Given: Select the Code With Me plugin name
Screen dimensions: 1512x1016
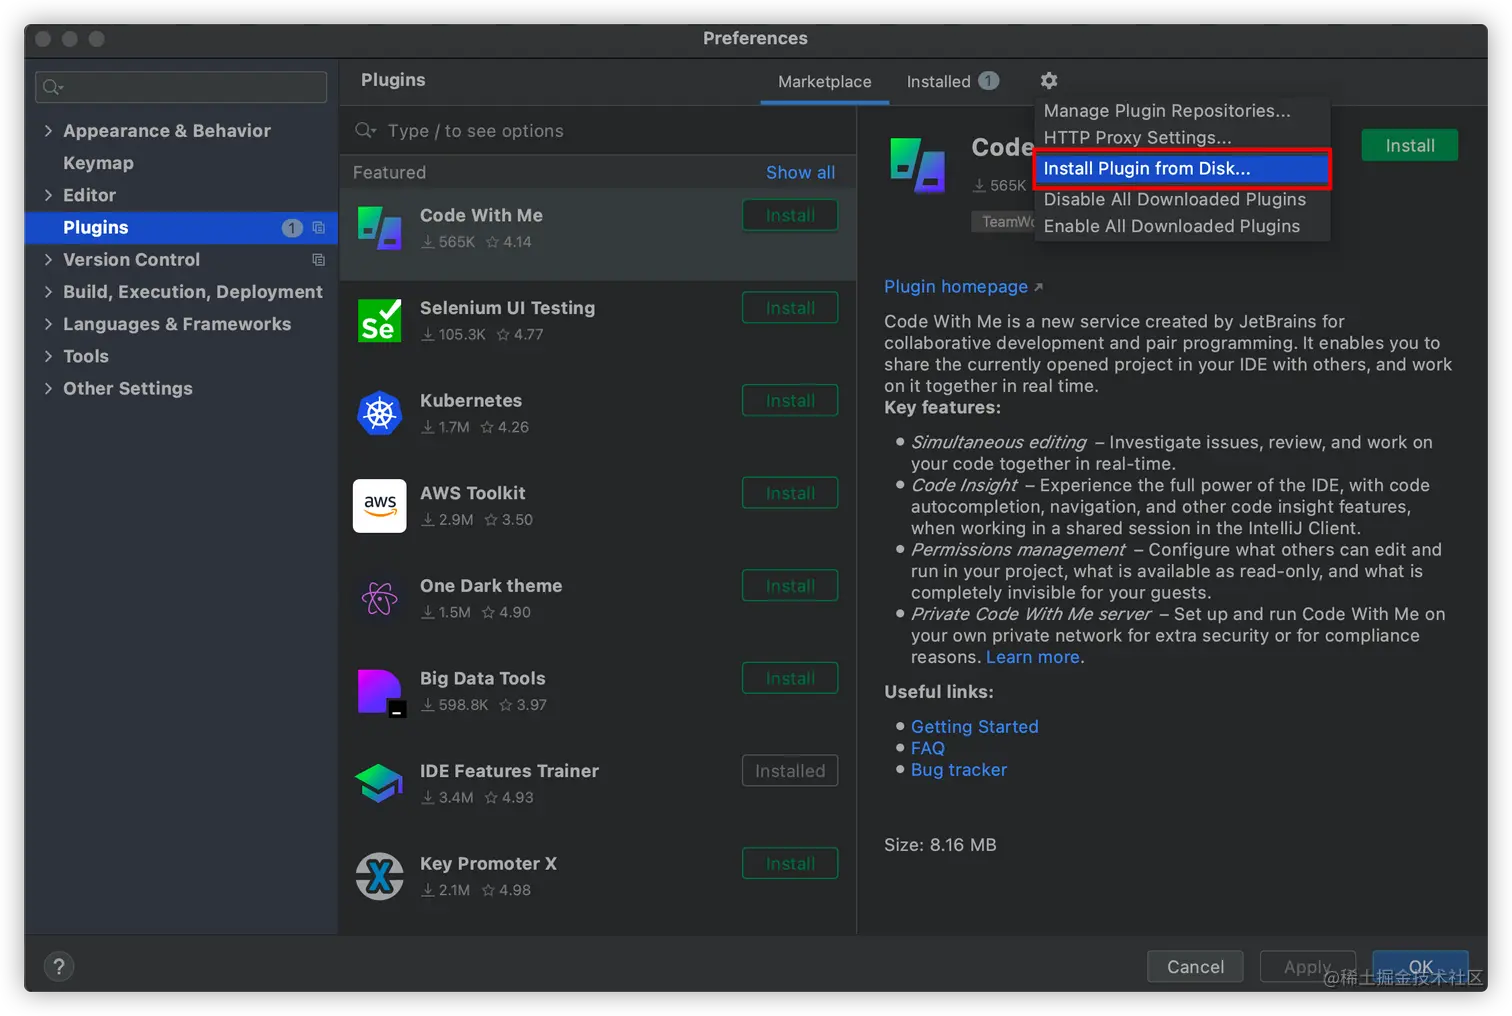Looking at the screenshot, I should click(481, 216).
